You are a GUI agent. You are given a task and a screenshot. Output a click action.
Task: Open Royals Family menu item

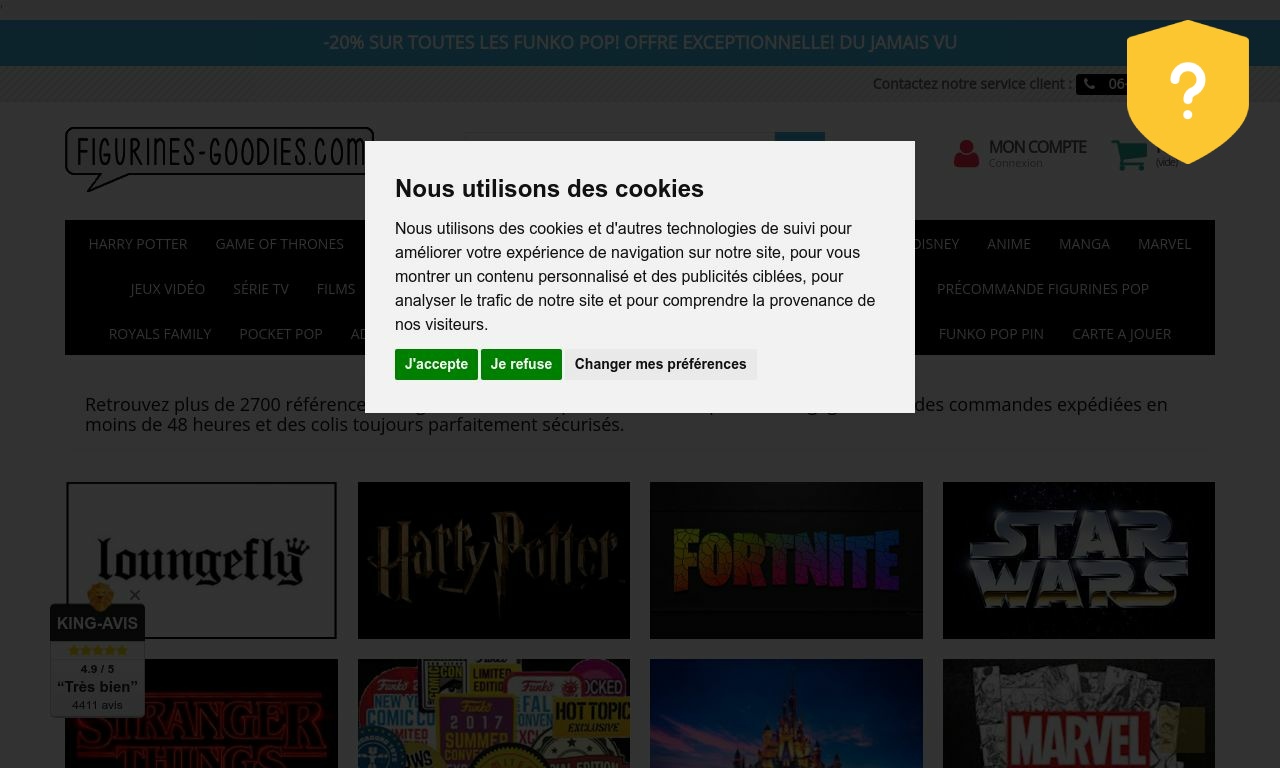160,334
